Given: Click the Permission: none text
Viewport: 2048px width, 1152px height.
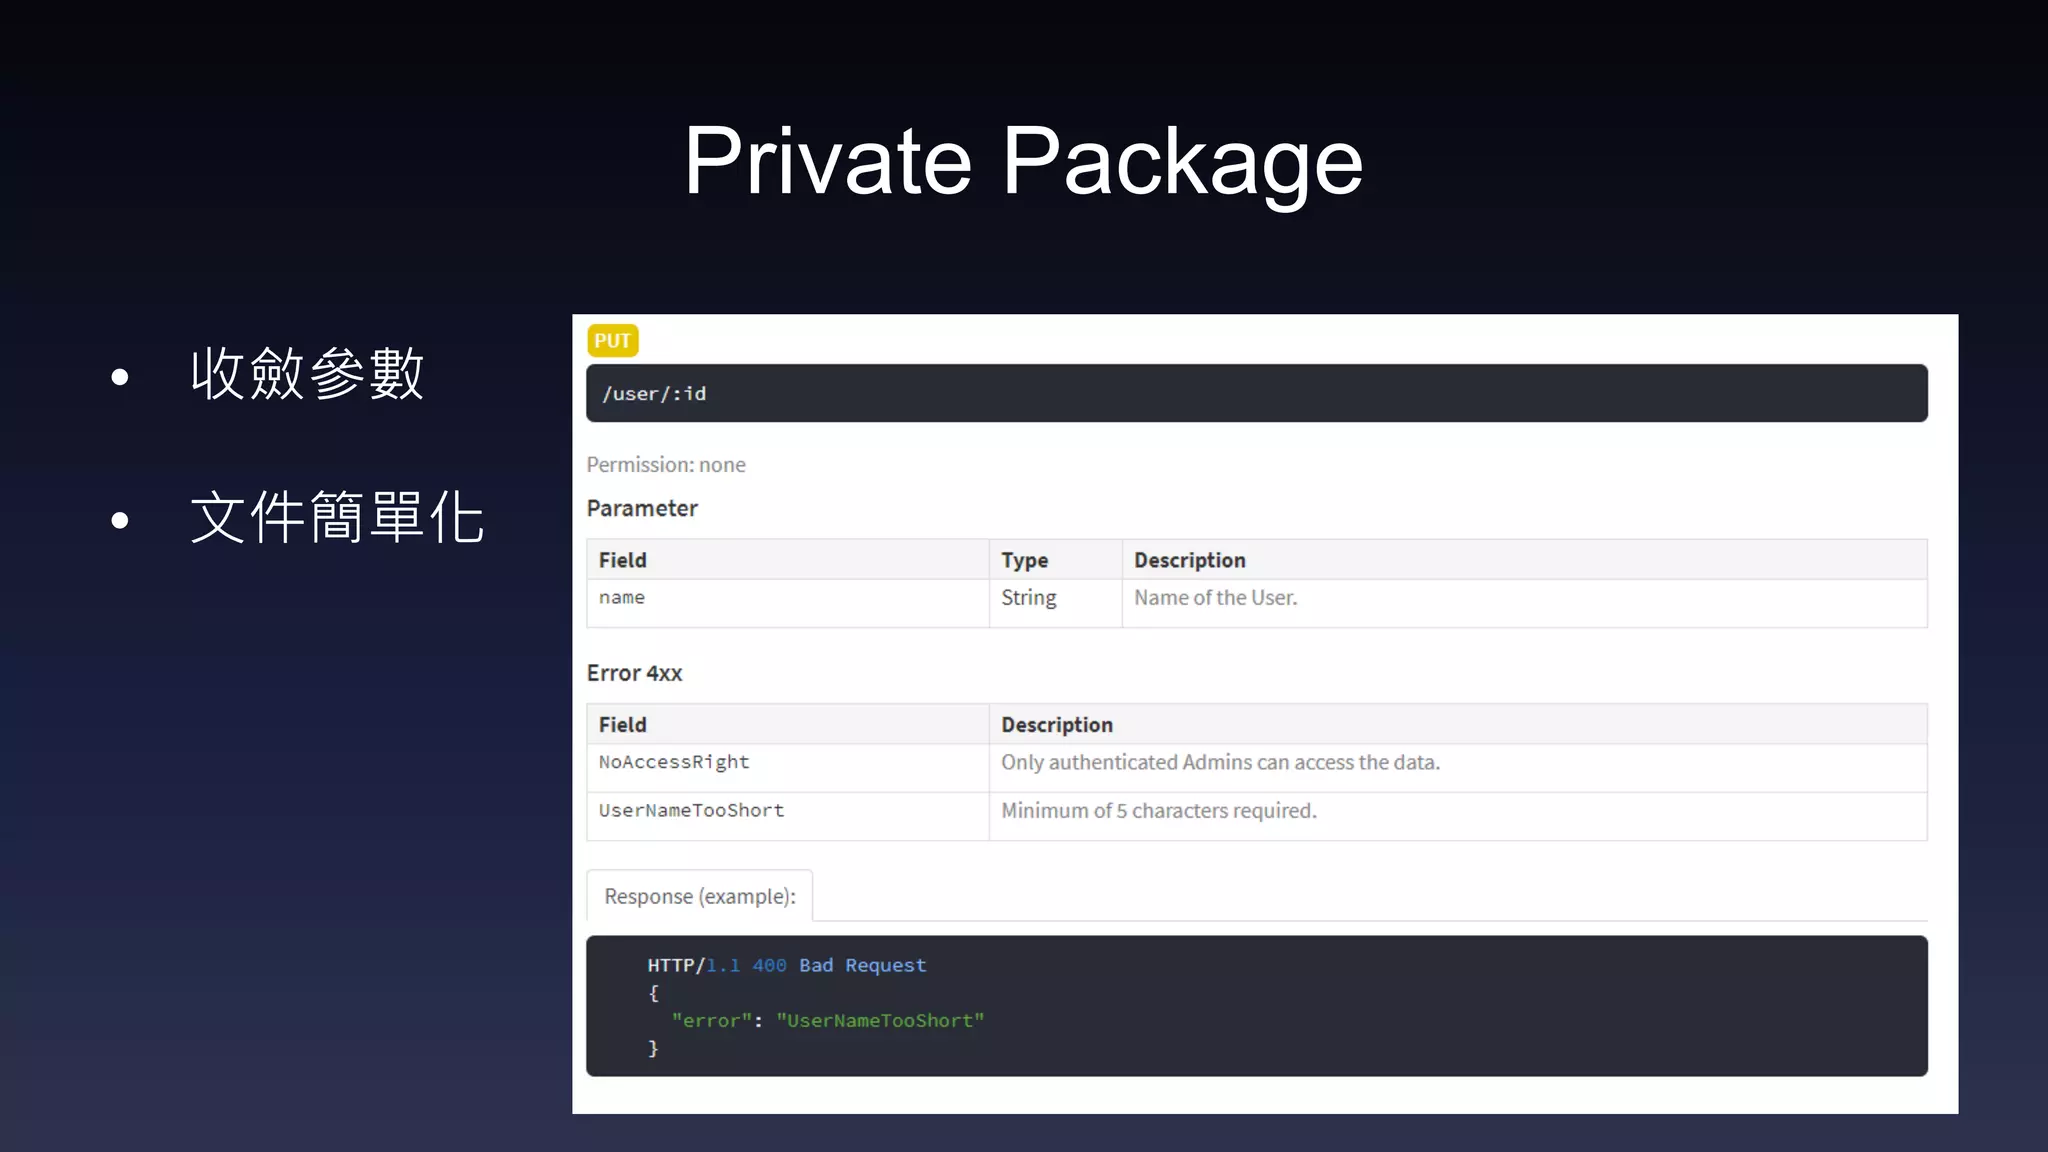Looking at the screenshot, I should 666,464.
